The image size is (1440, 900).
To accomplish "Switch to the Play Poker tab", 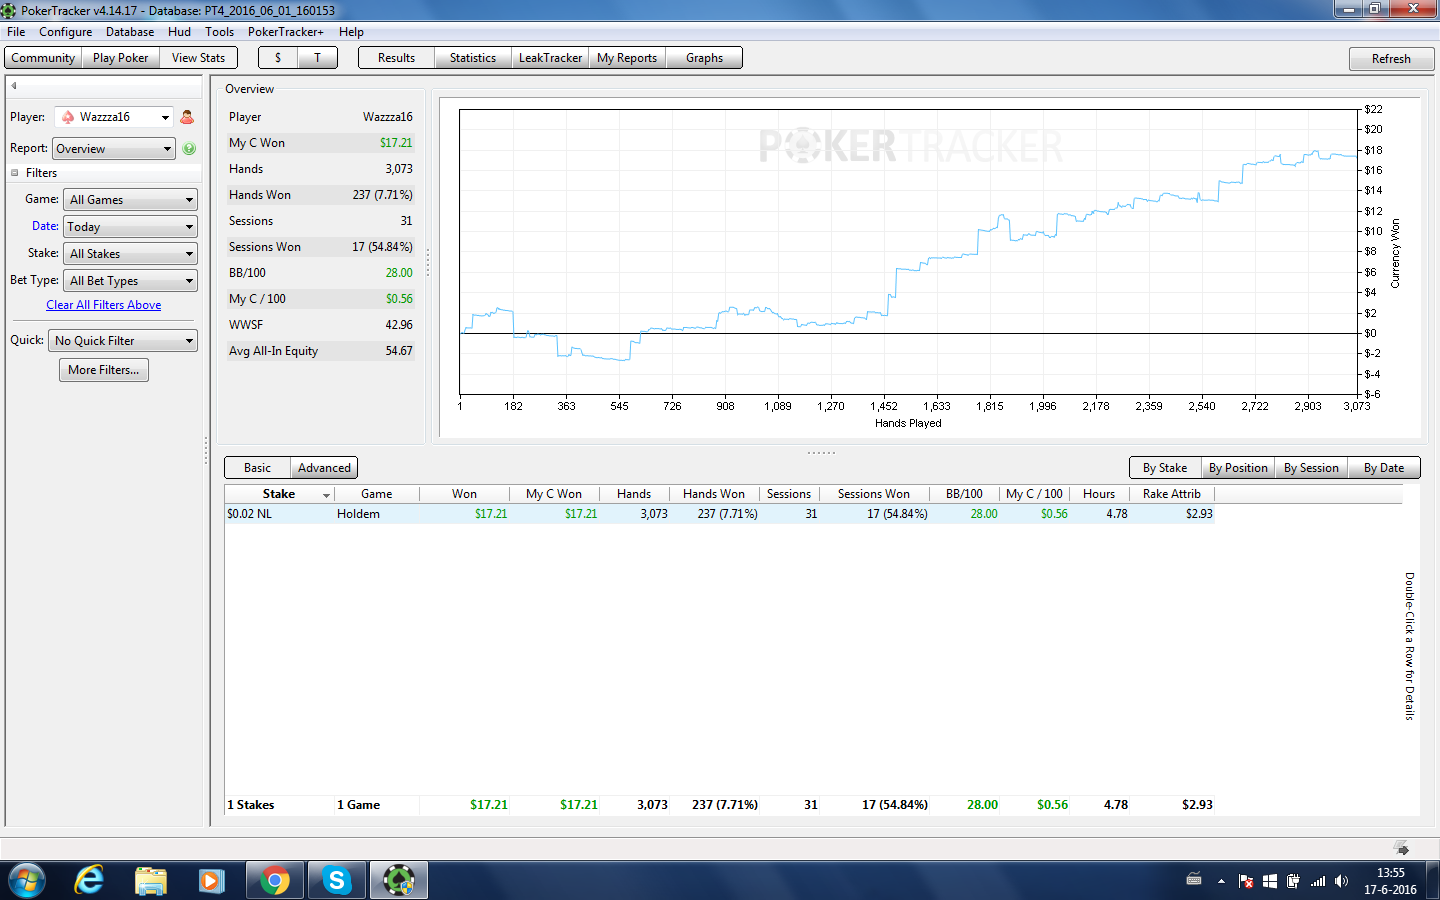I will coord(120,58).
